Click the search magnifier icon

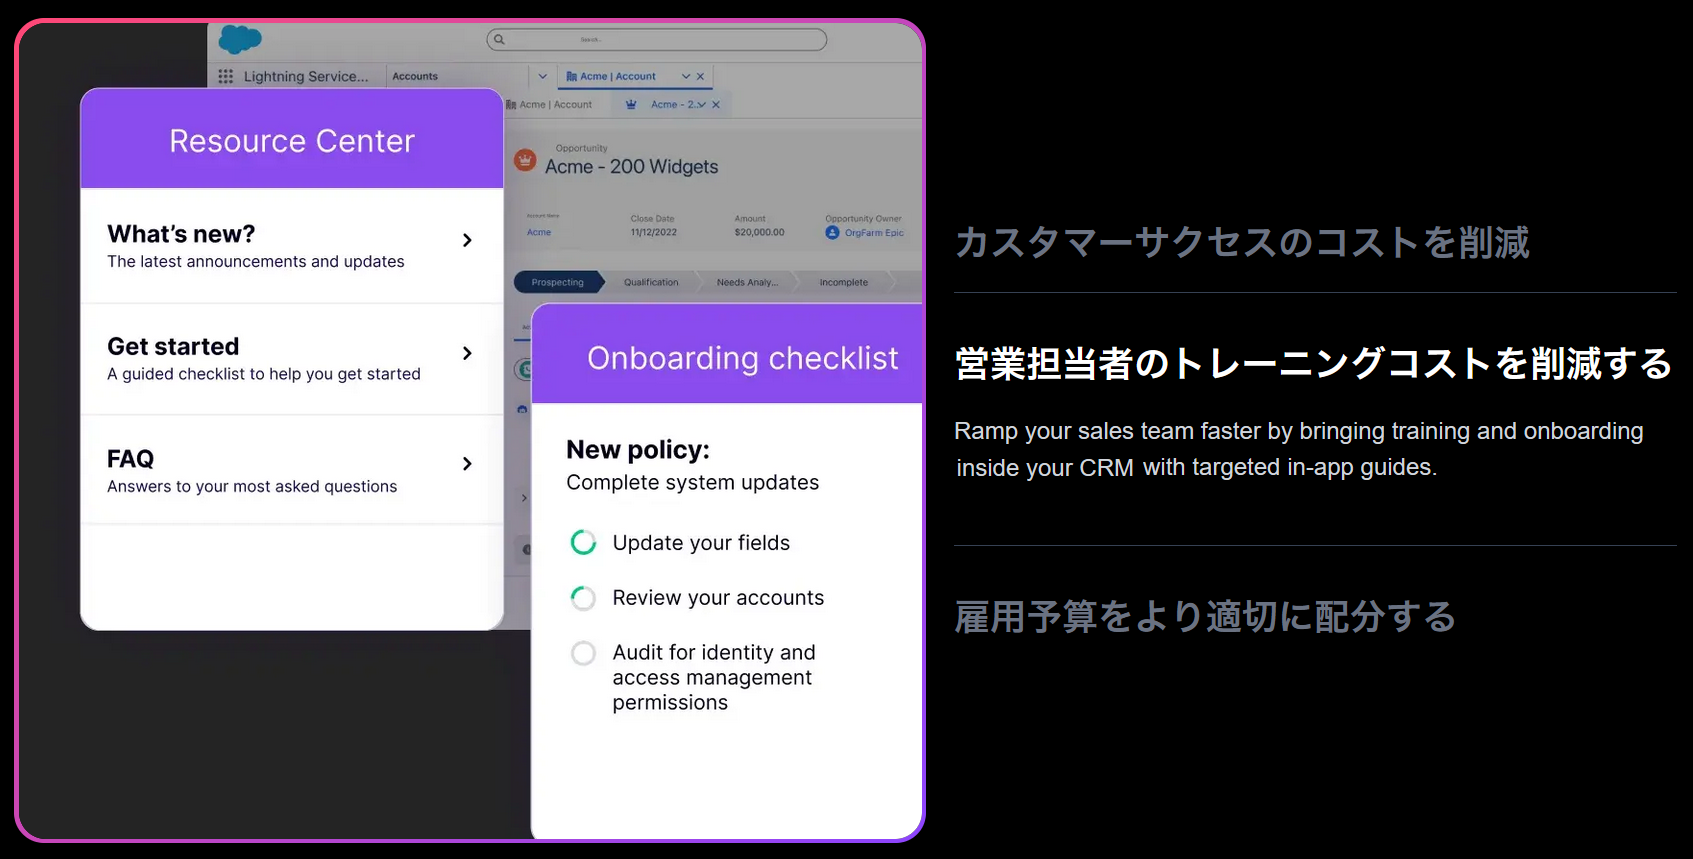(499, 40)
